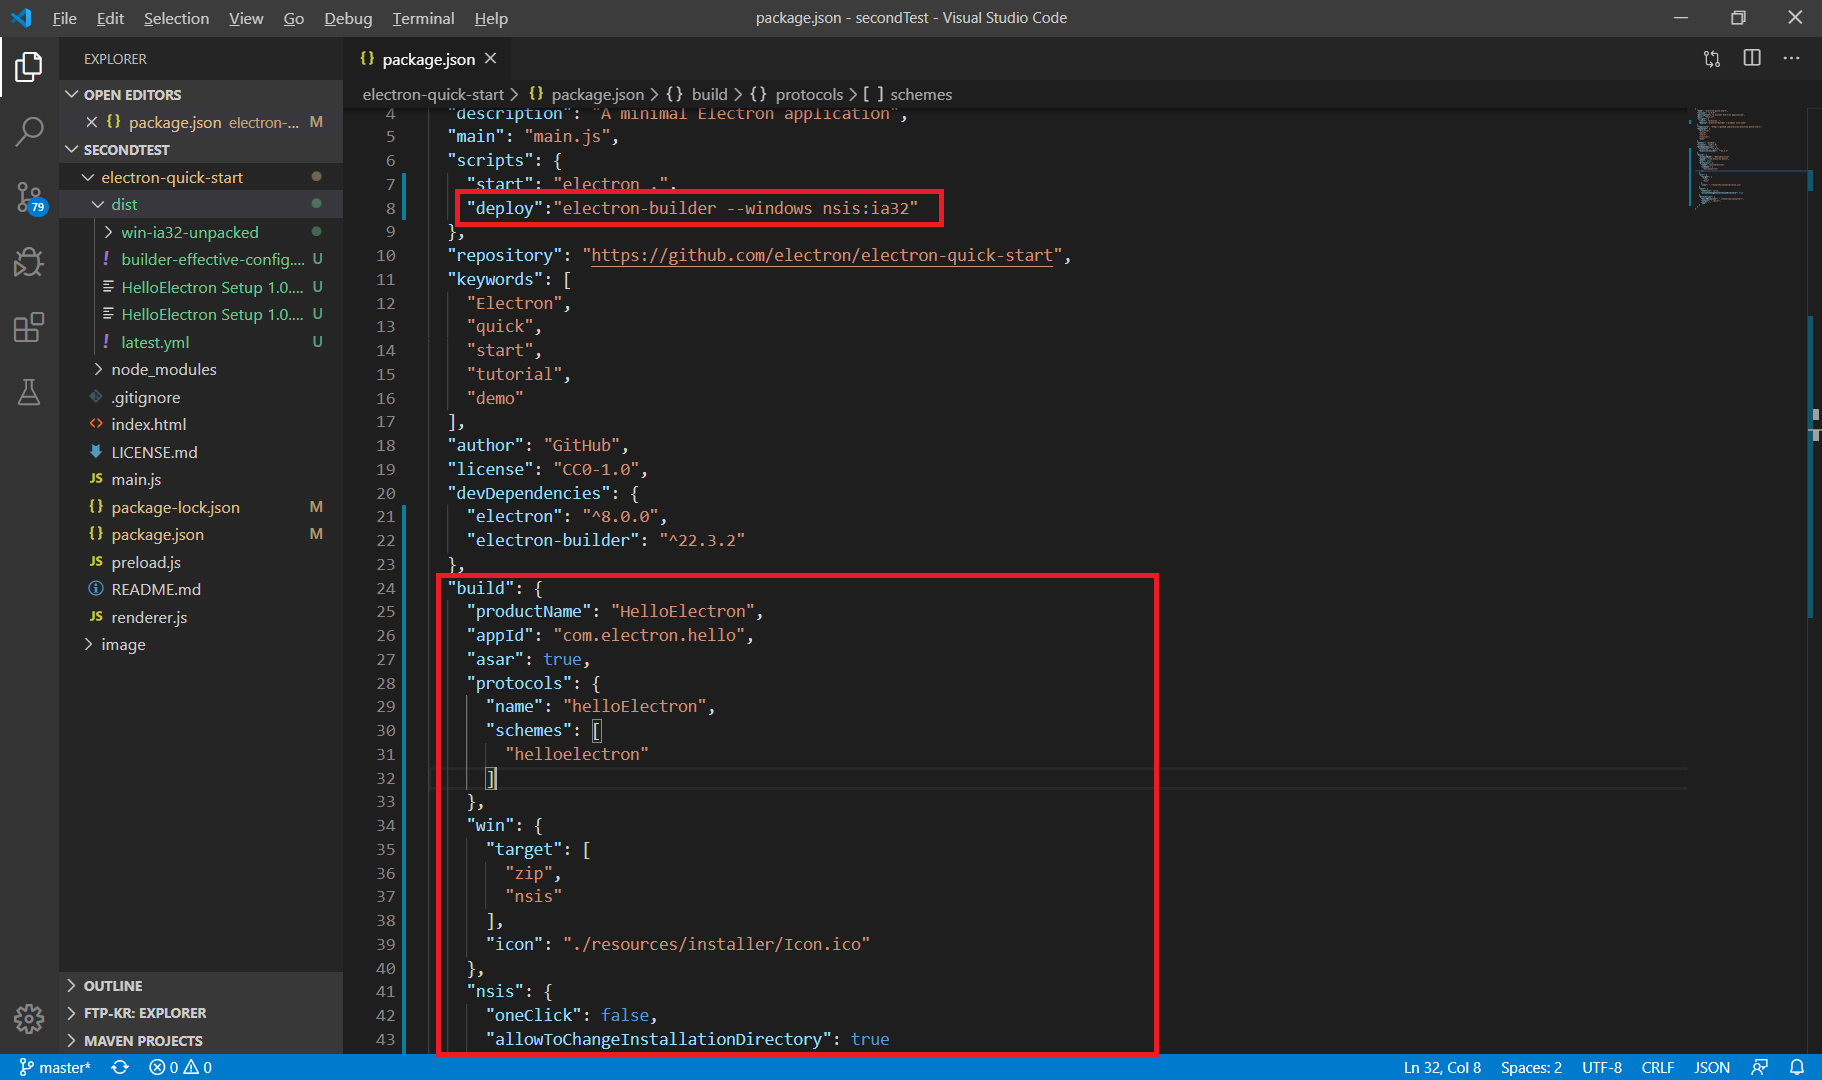Open the Search view in activity bar
The width and height of the screenshot is (1822, 1080).
tap(29, 131)
